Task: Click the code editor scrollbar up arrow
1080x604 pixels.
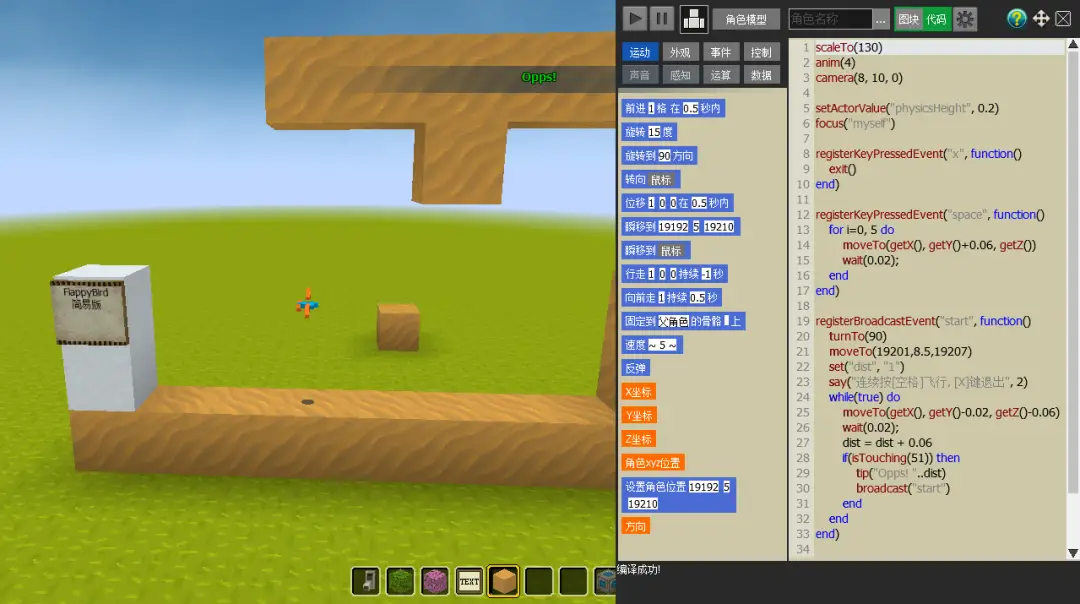Action: (x=1072, y=45)
